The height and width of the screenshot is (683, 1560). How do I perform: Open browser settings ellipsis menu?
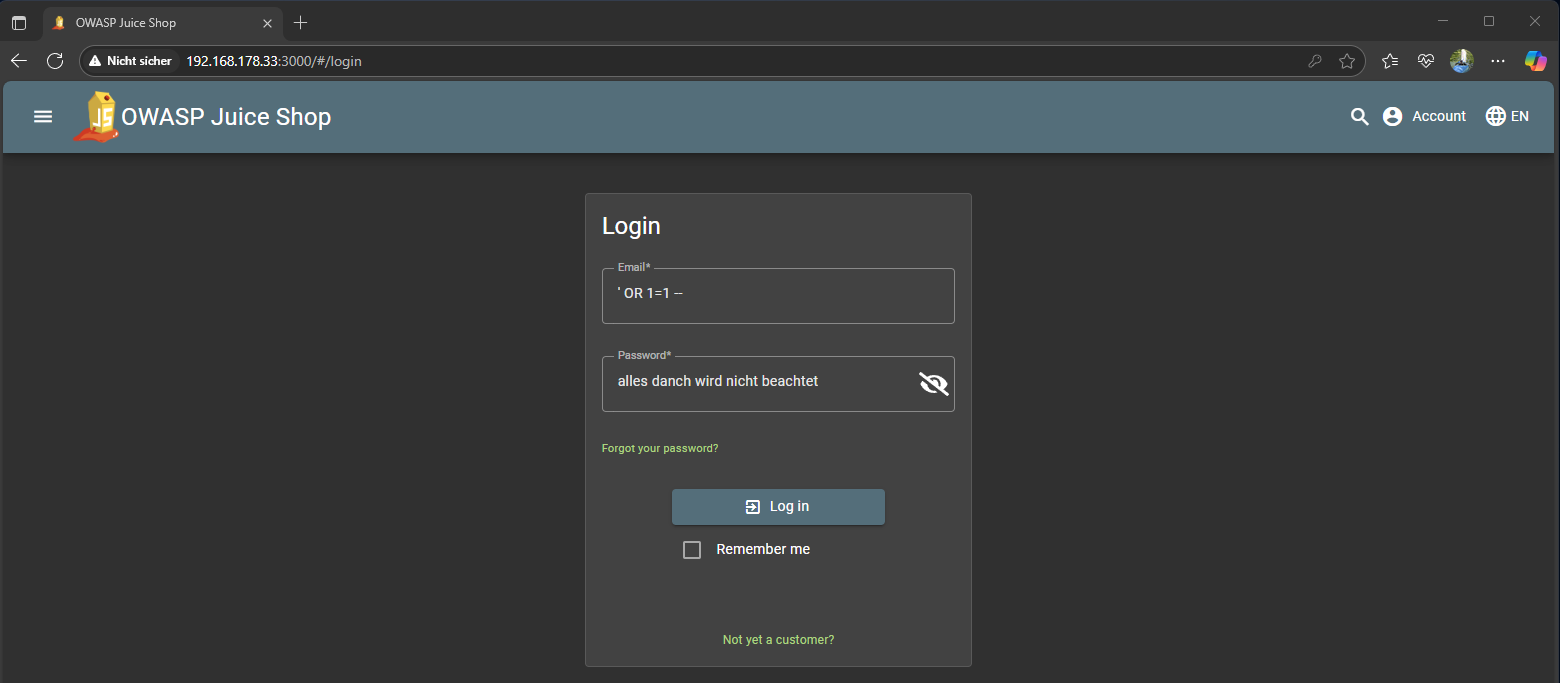click(x=1498, y=61)
